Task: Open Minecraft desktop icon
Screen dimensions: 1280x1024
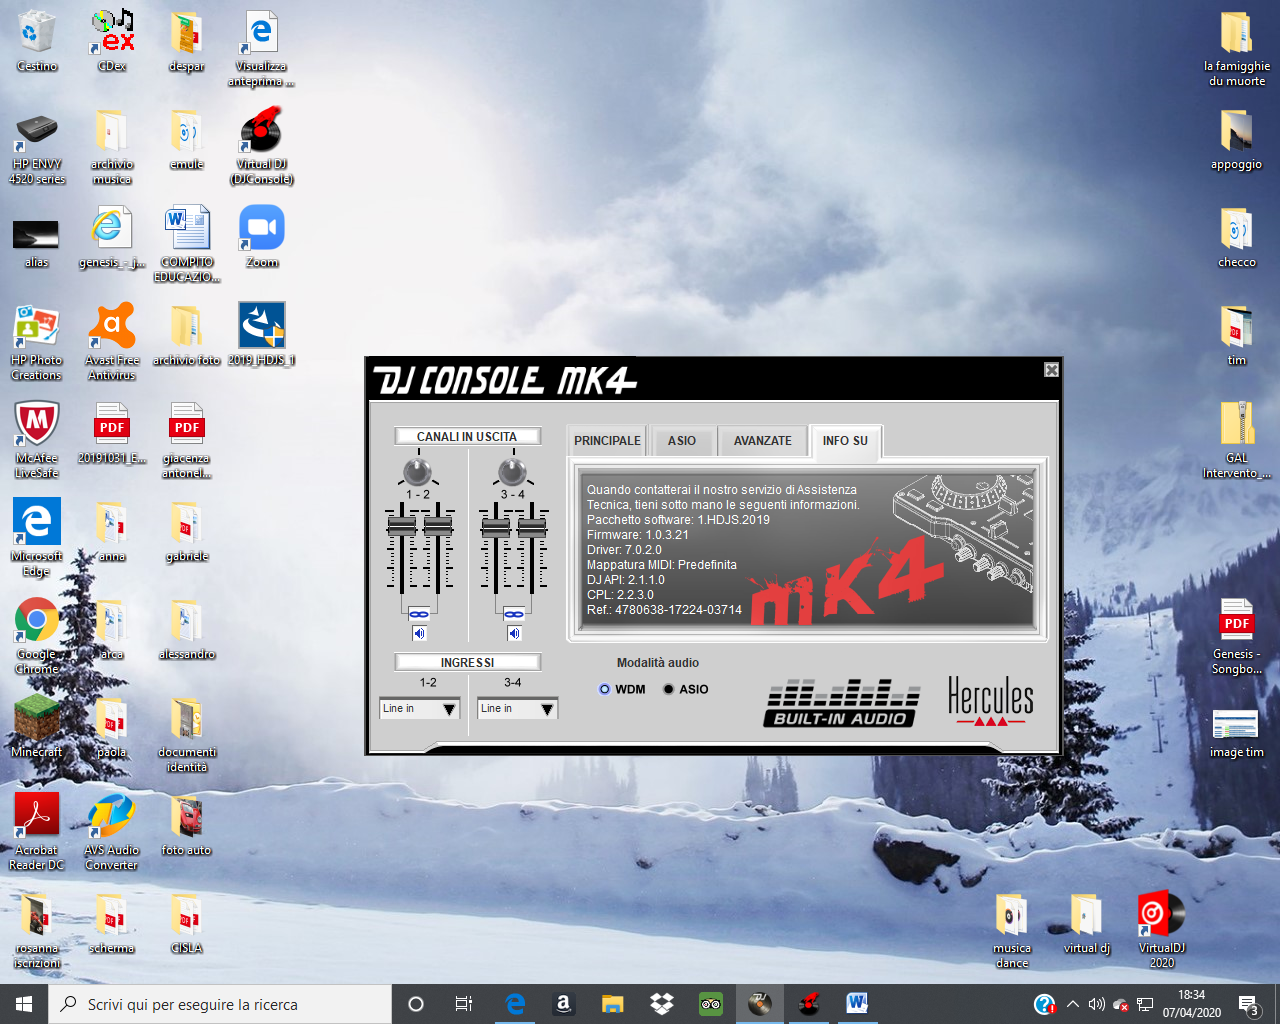Action: click(x=37, y=727)
